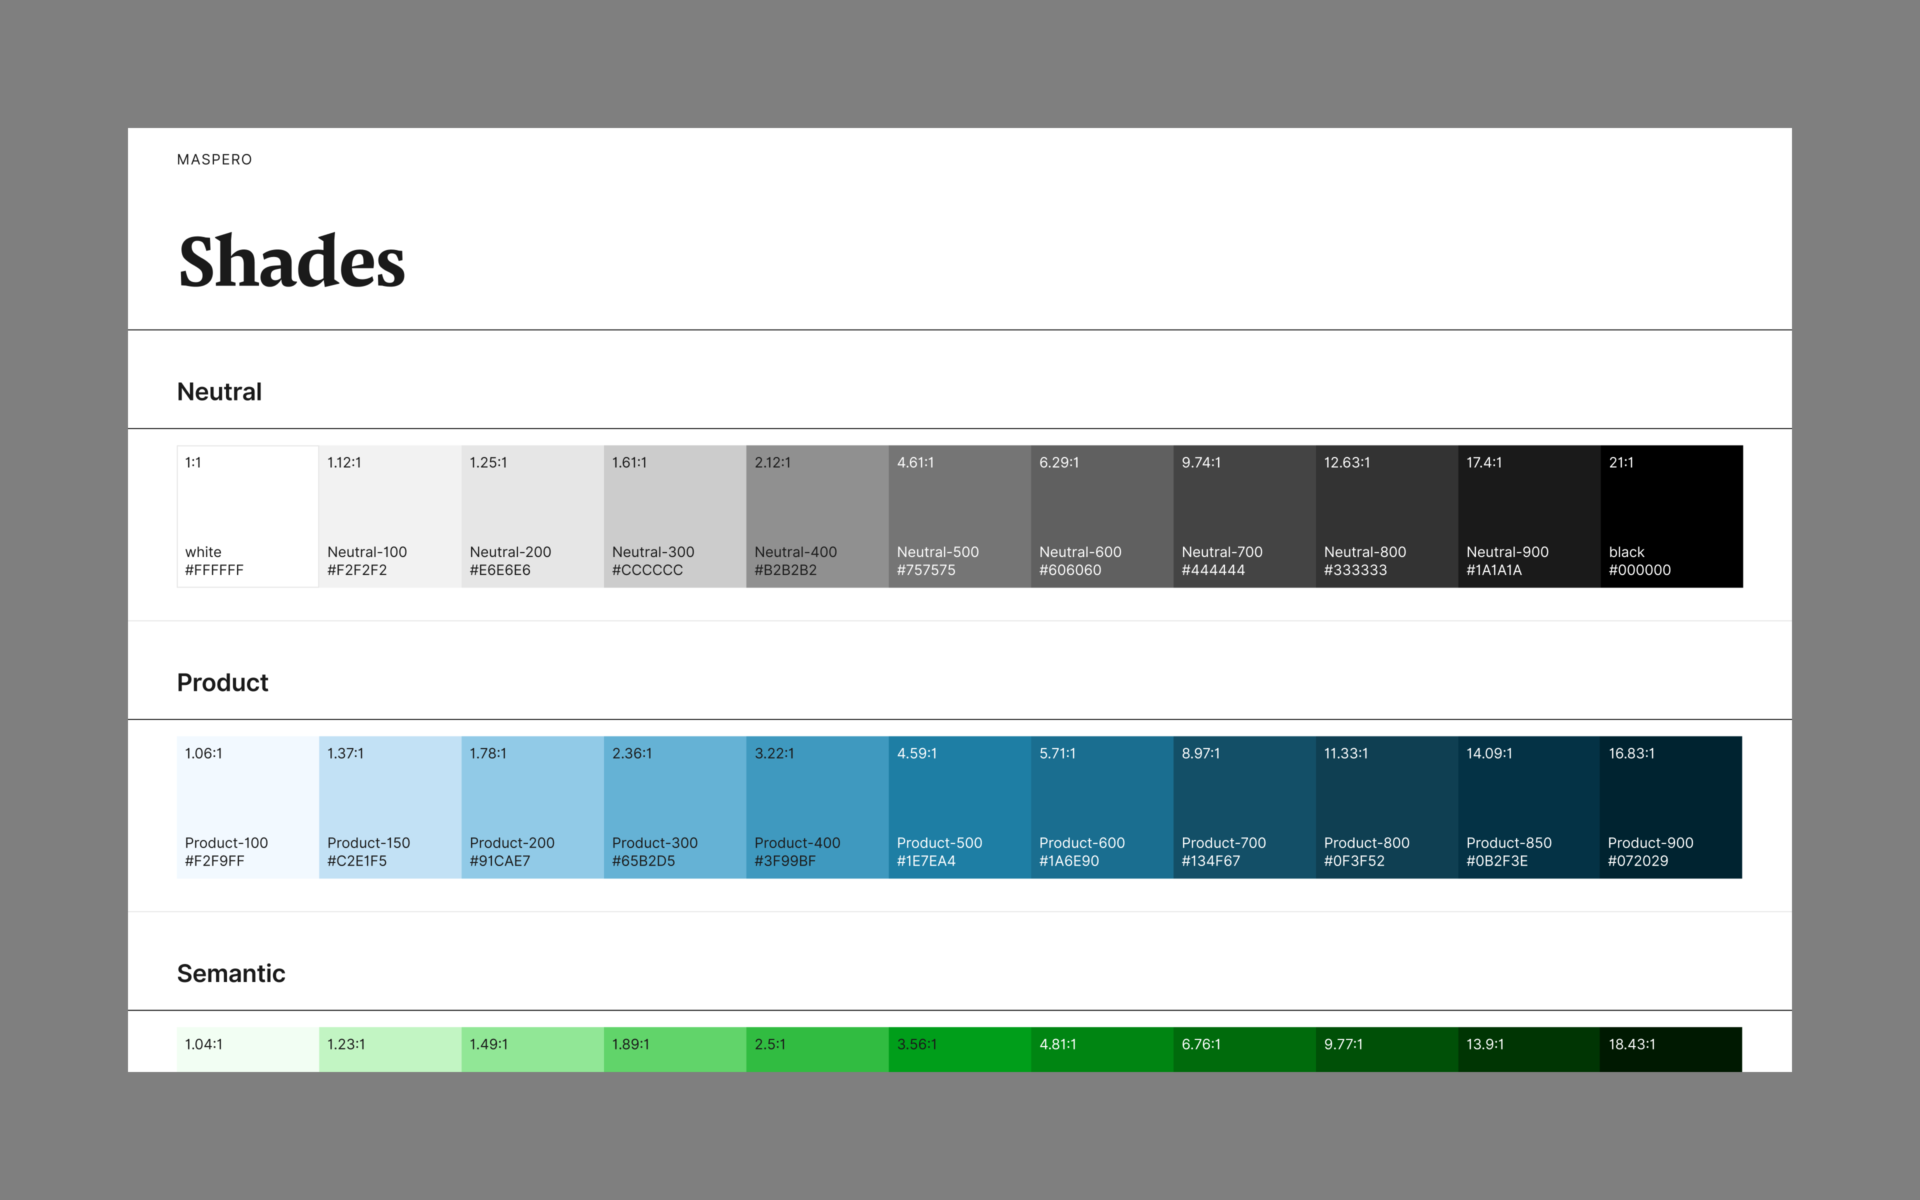Select the Product-200 #91CAE7 swatch
This screenshot has height=1200, width=1920.
click(x=532, y=807)
